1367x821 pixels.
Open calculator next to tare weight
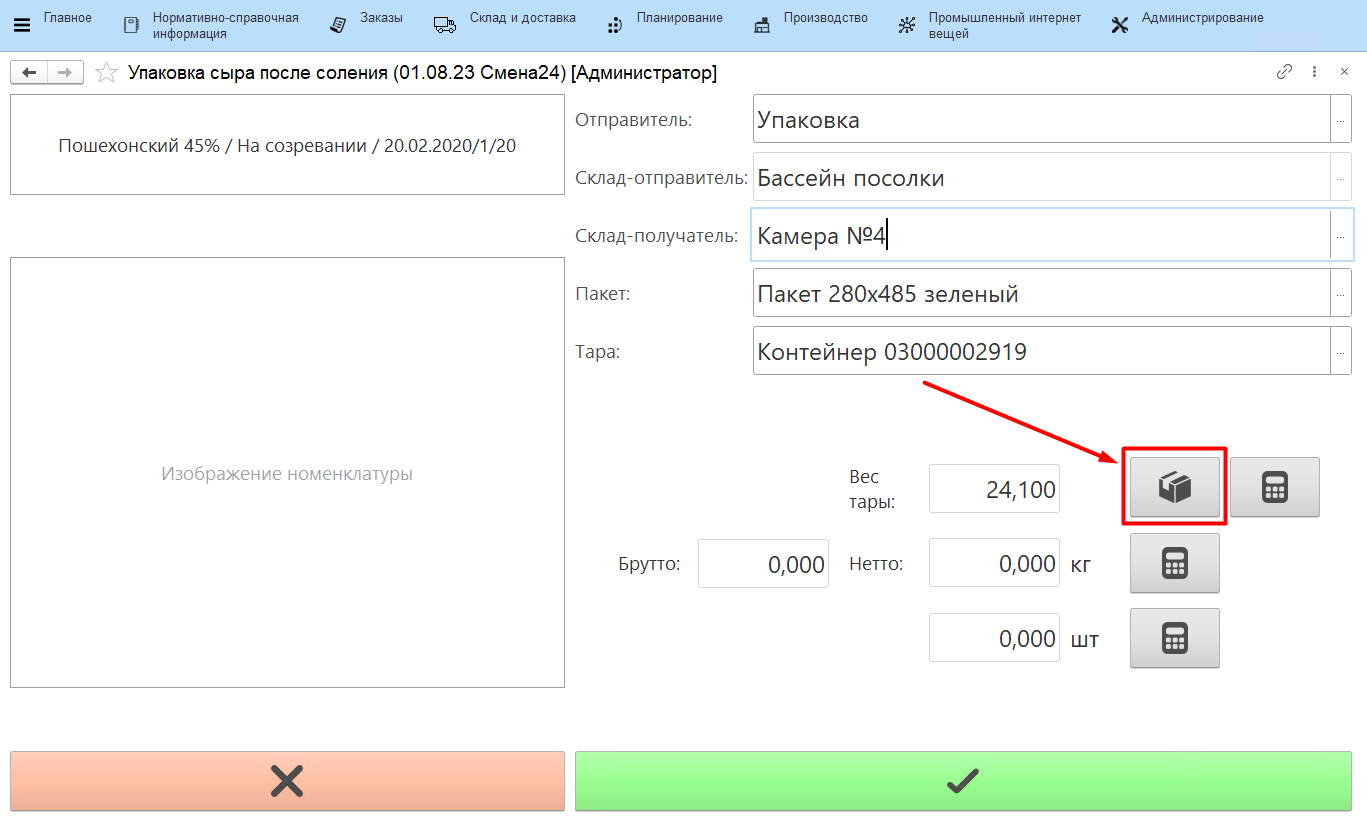[1274, 487]
